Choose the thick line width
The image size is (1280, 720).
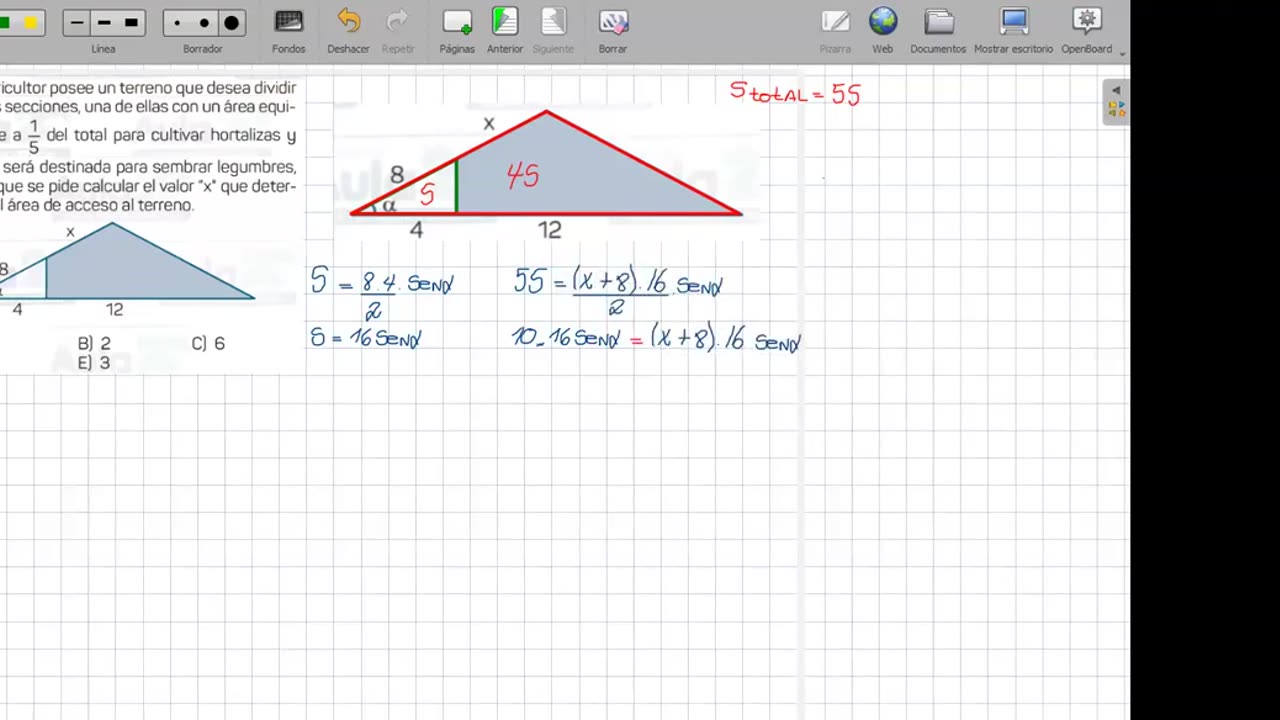[x=131, y=22]
